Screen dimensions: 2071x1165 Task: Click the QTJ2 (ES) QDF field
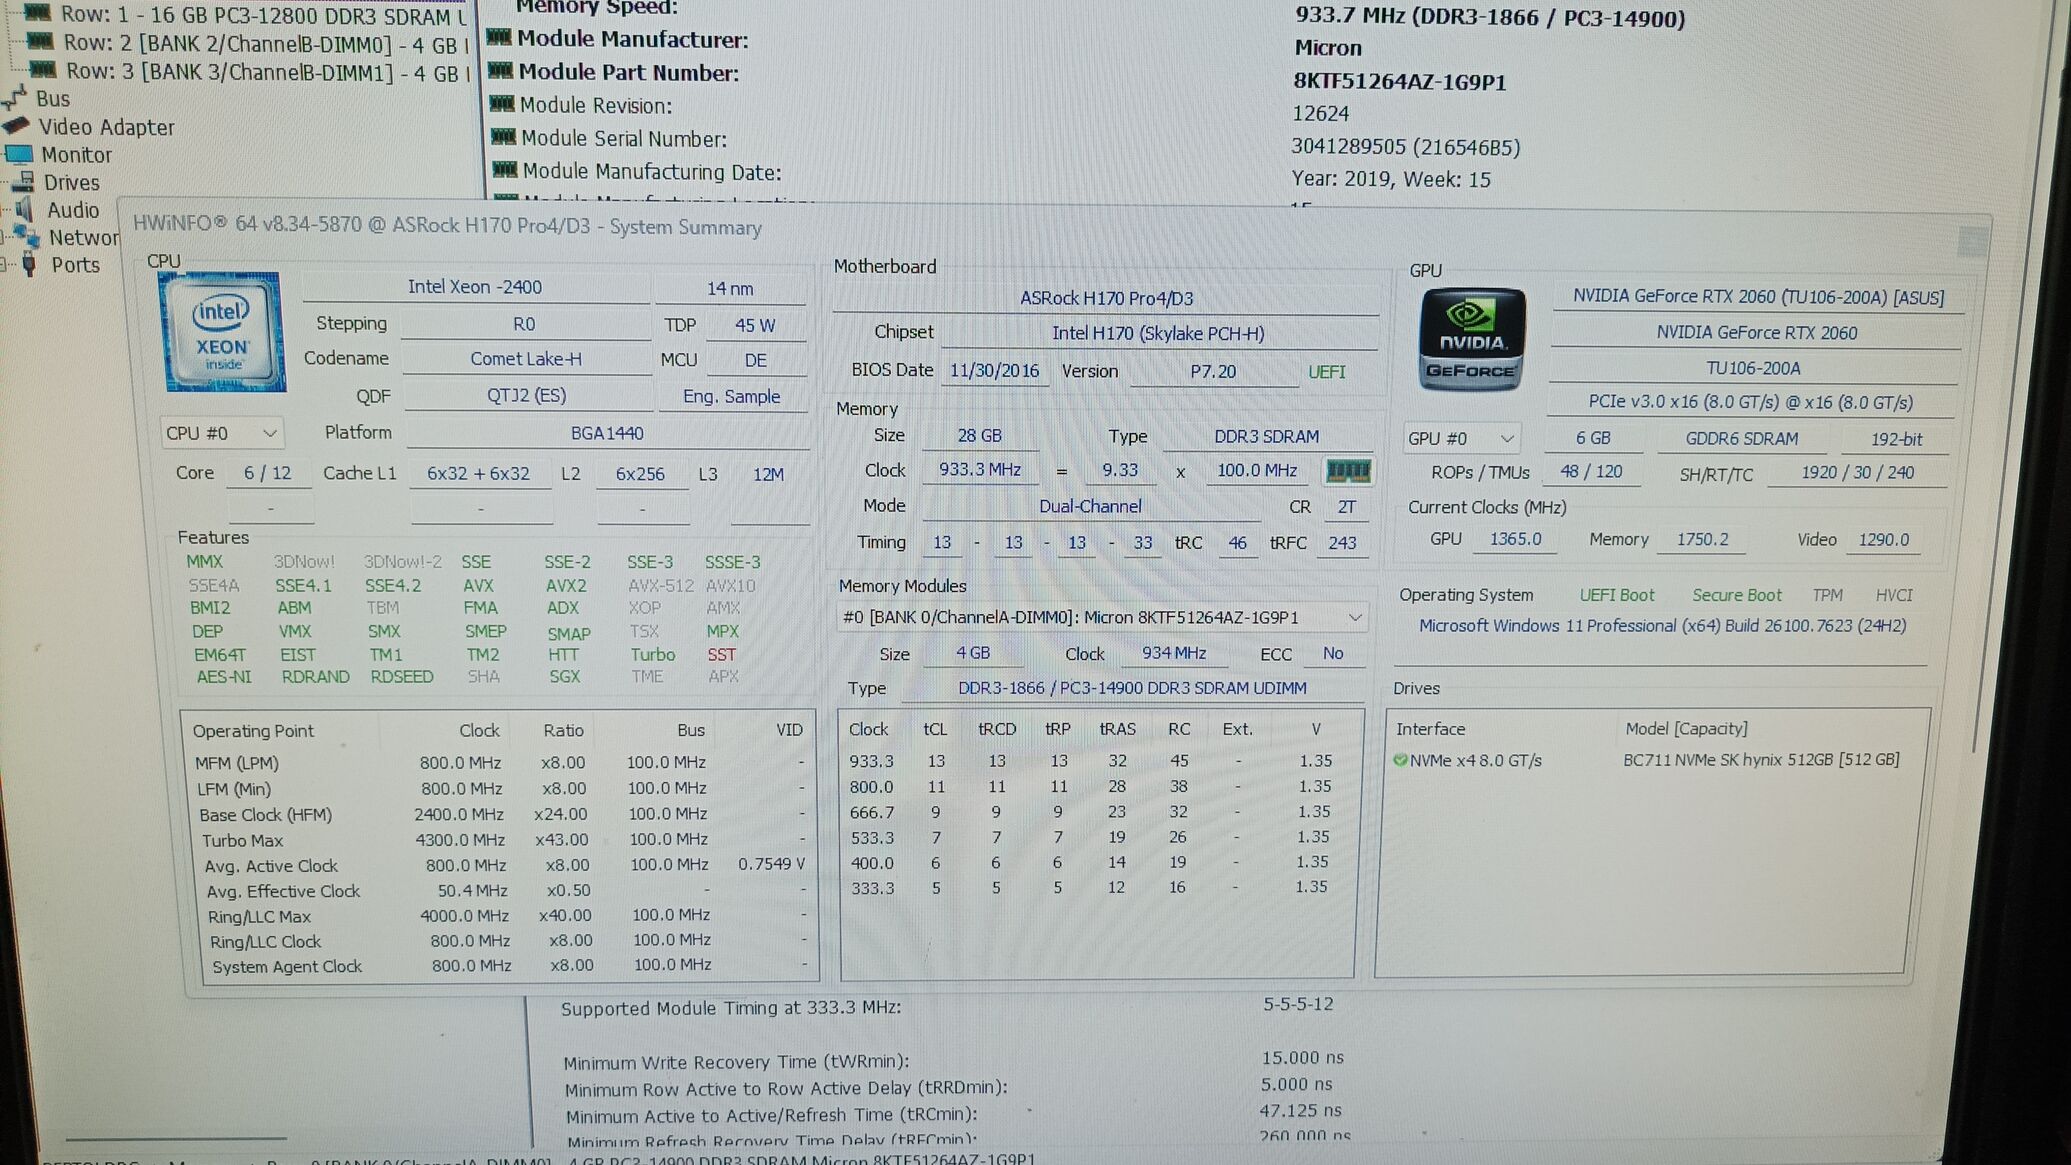527,396
